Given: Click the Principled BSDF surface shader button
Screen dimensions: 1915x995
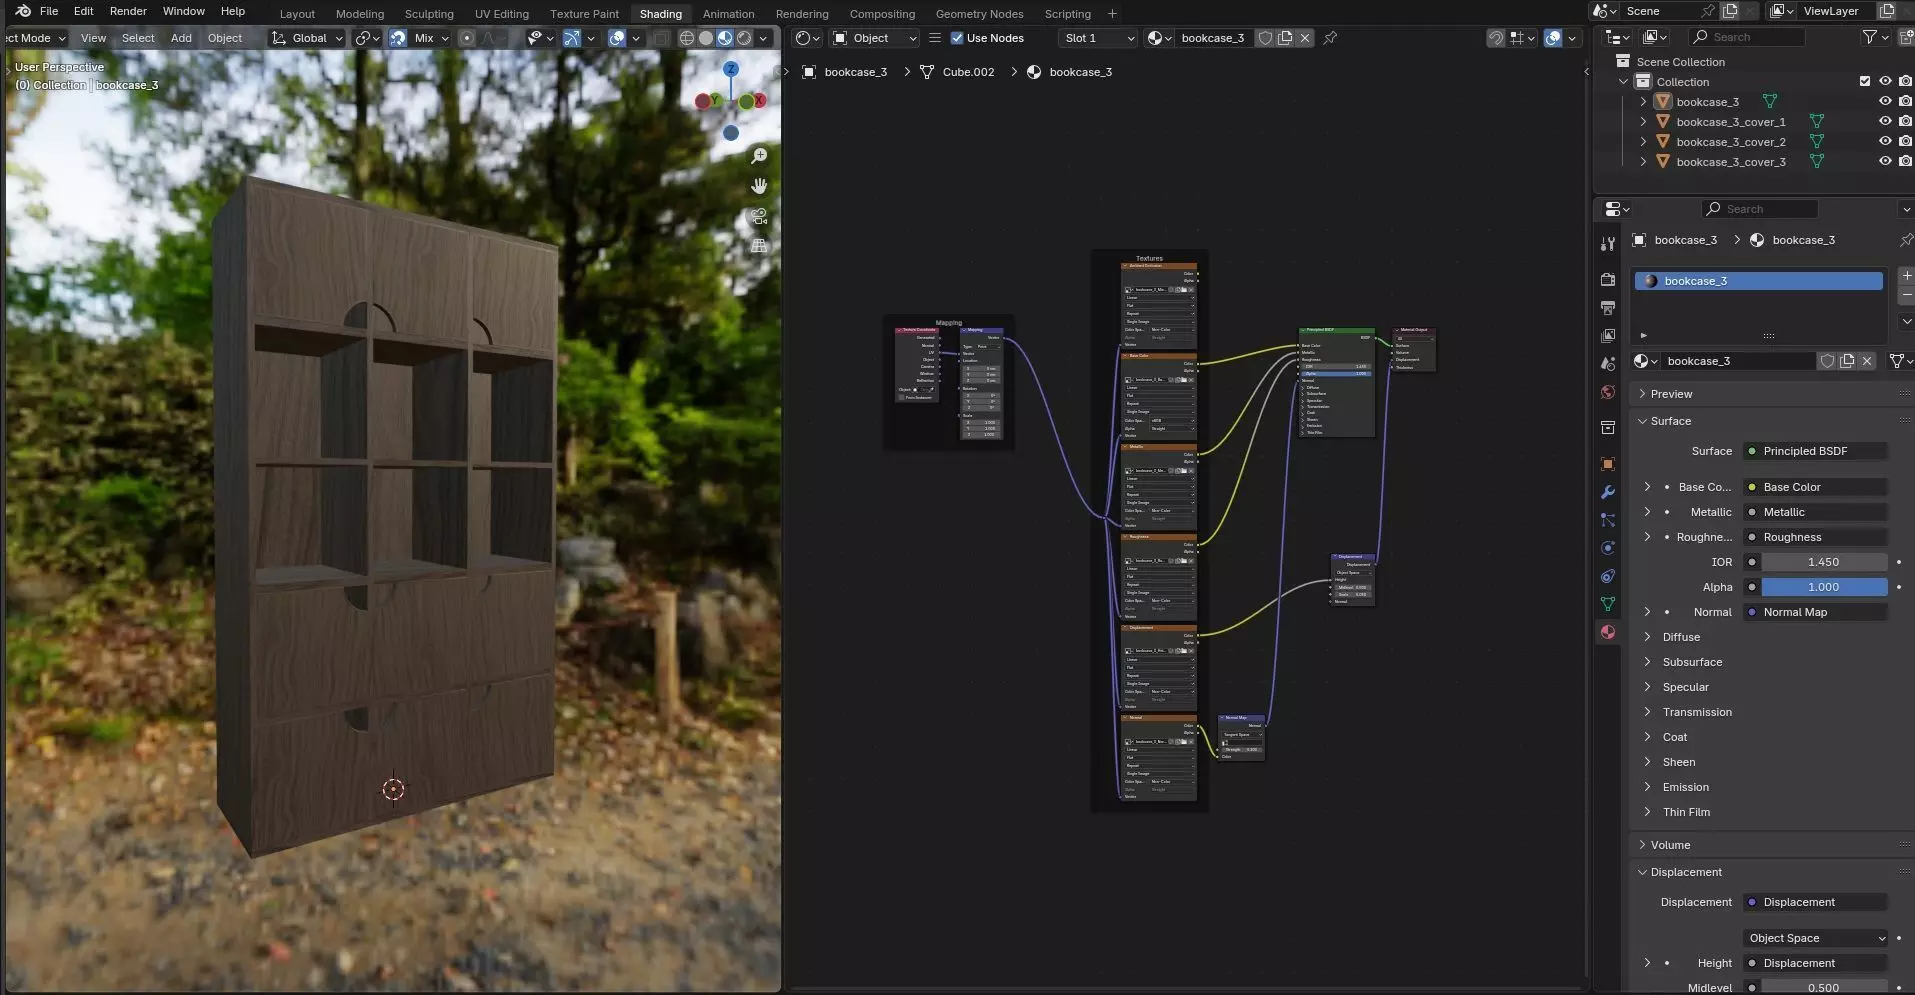Looking at the screenshot, I should pos(1815,451).
